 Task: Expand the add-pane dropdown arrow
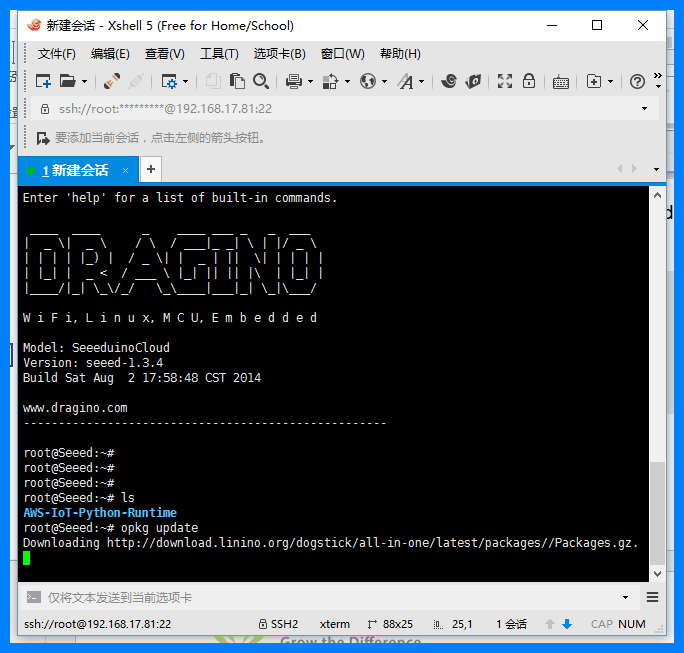point(610,82)
